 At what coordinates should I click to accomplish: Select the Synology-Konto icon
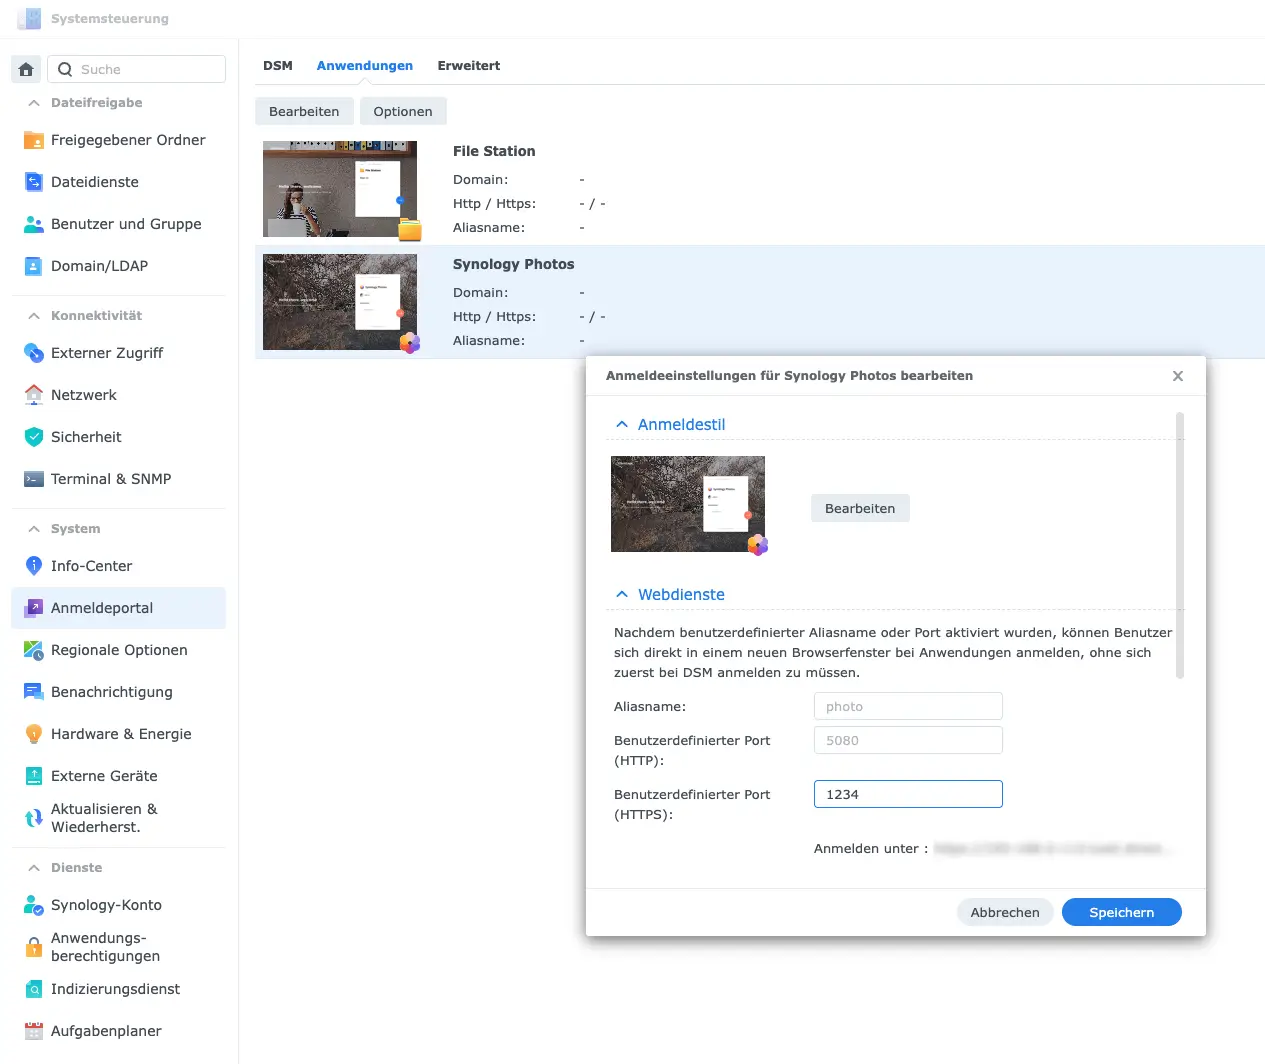point(35,905)
